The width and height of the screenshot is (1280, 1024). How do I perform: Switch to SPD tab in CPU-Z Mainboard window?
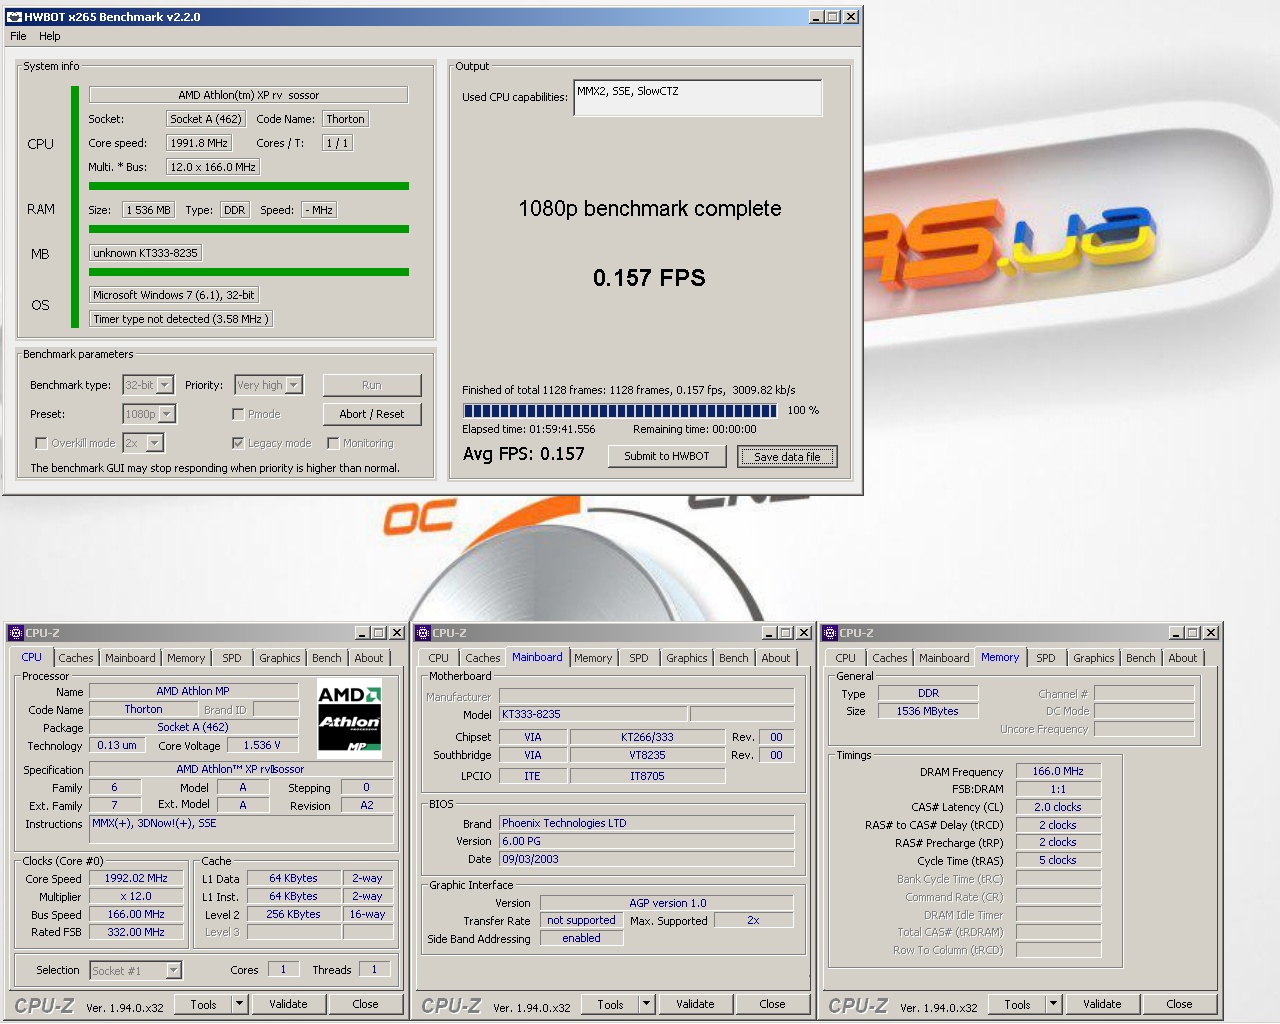coord(639,658)
